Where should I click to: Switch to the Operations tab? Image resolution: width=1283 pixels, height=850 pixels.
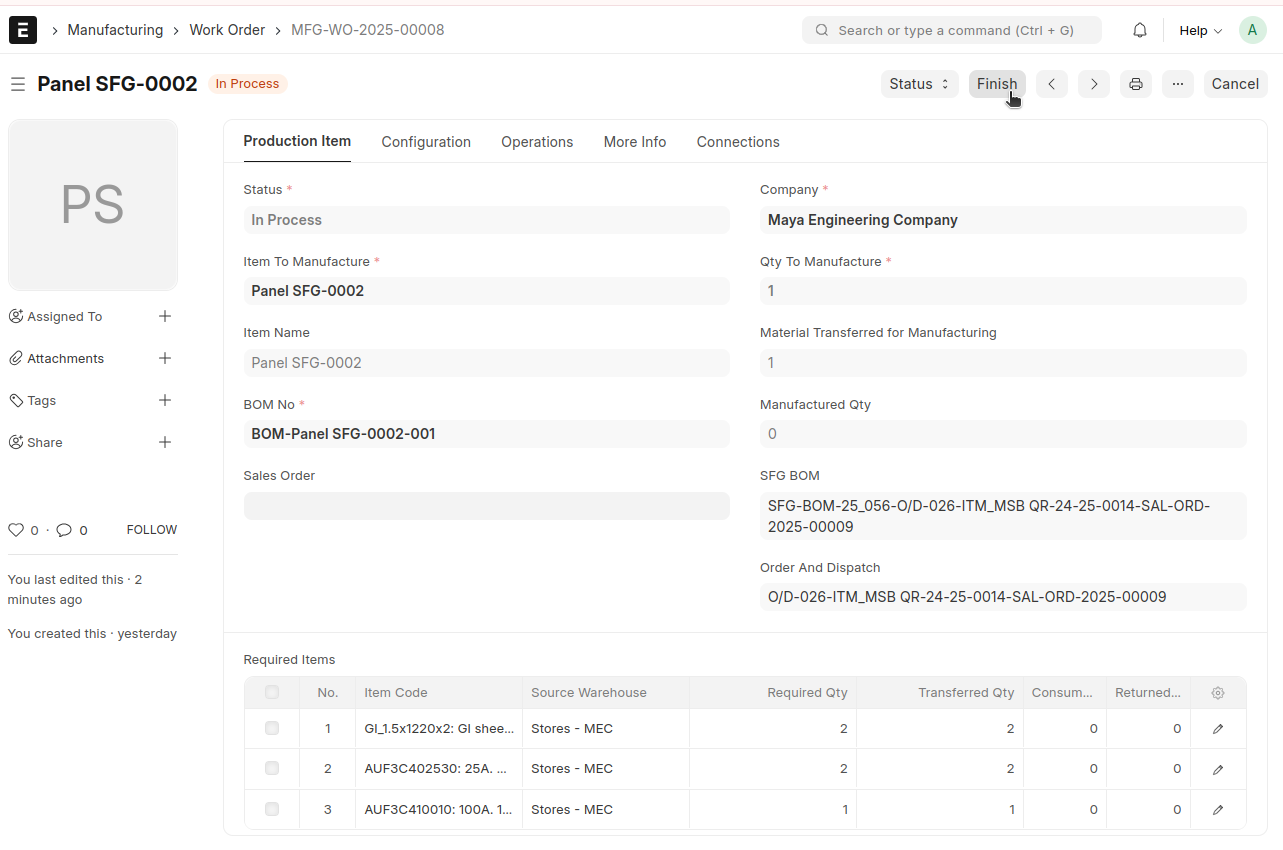(537, 142)
